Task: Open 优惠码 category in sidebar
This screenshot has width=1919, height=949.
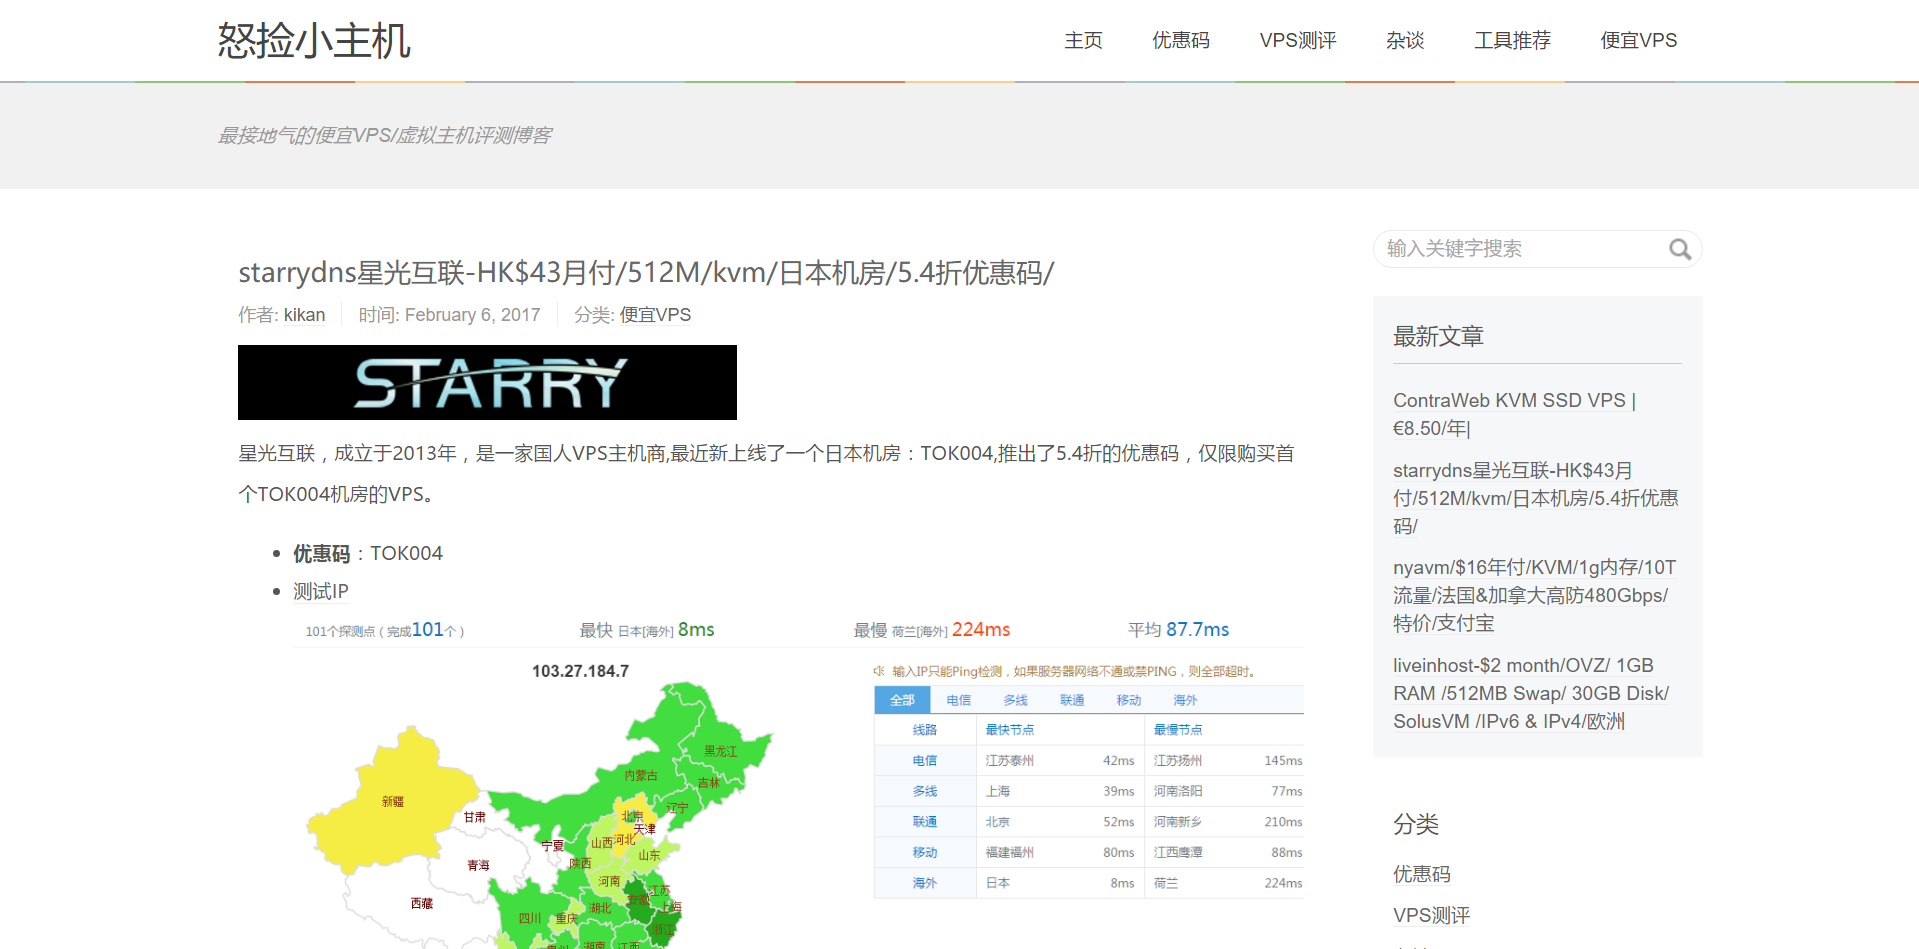Action: tap(1422, 874)
